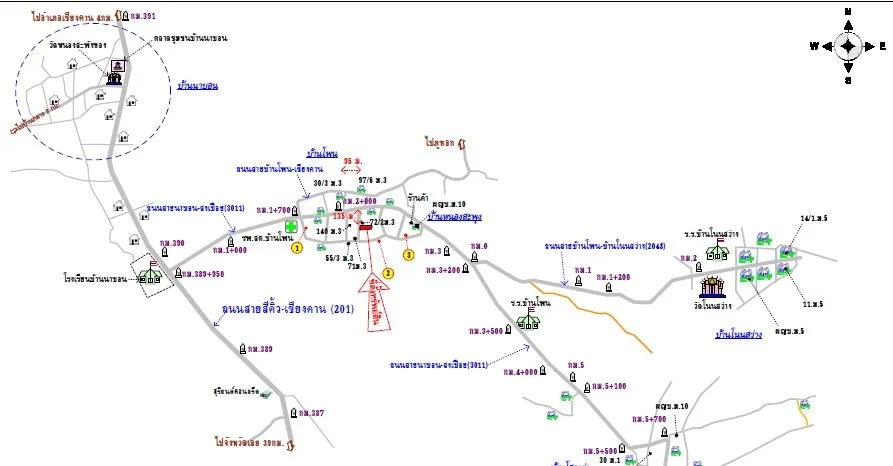Click the direction text ไปภูทอก
Image resolution: width=893 pixels, height=466 pixels.
[x=440, y=142]
